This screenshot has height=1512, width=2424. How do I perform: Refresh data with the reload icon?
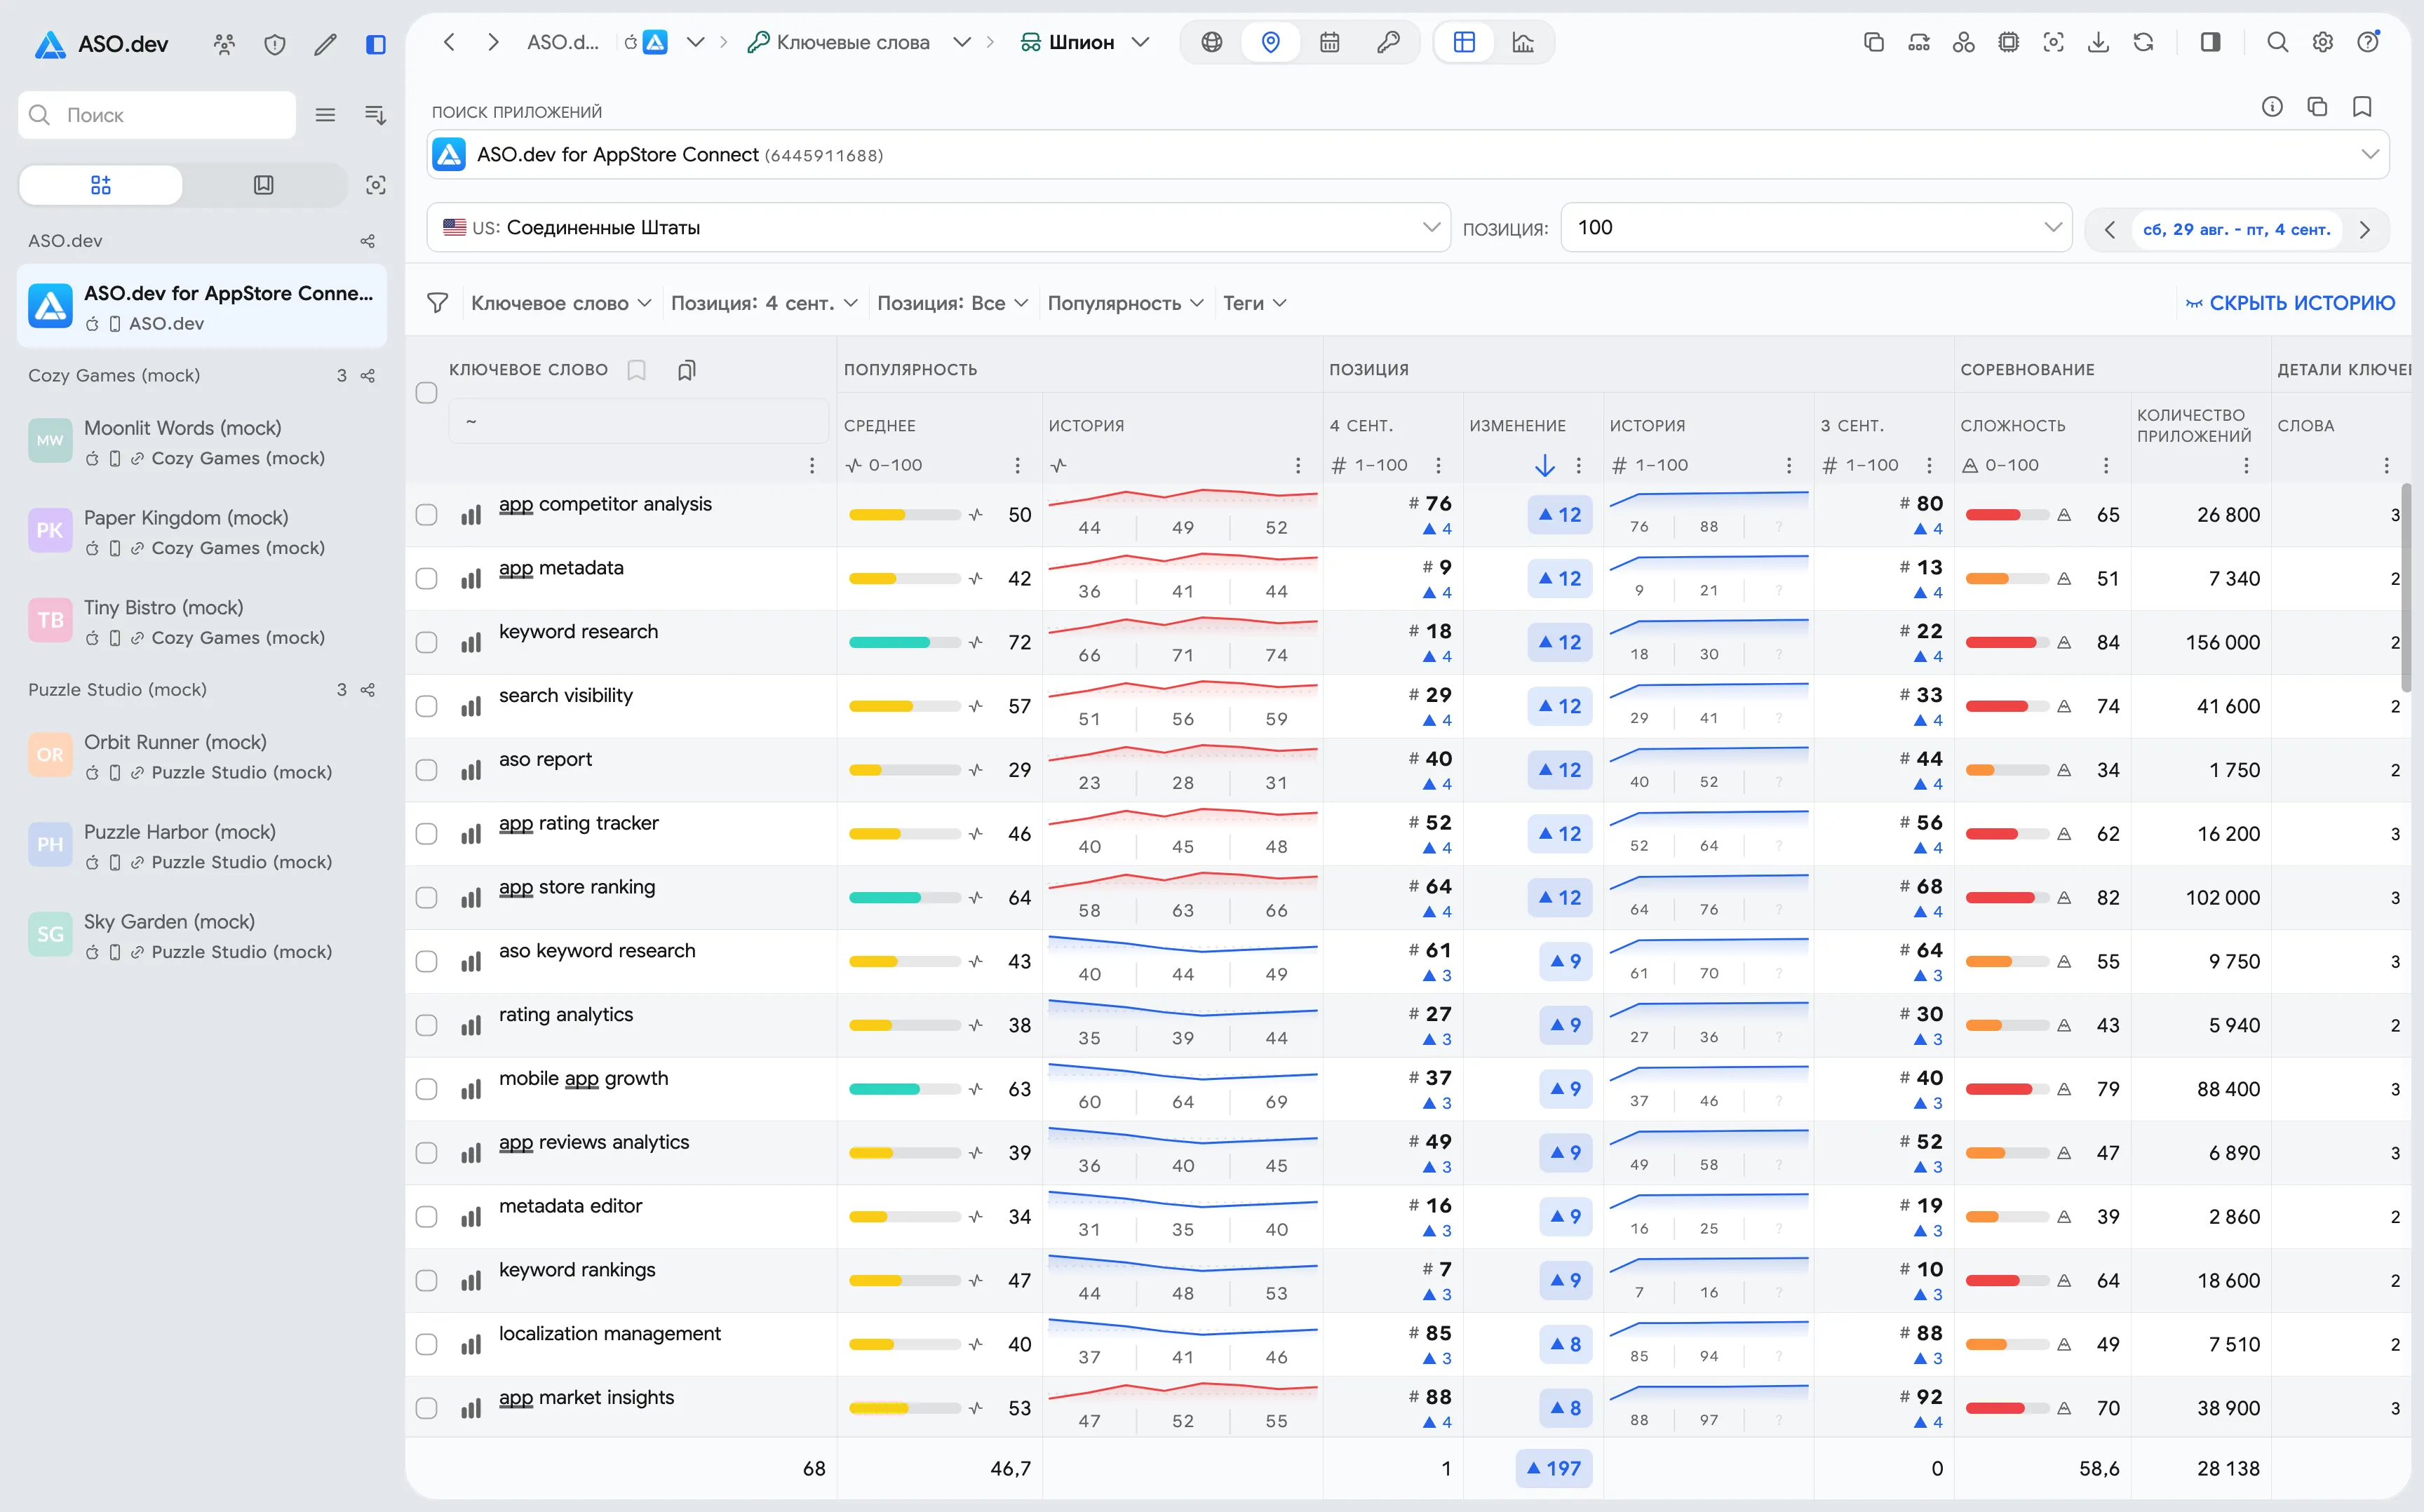[x=2143, y=42]
